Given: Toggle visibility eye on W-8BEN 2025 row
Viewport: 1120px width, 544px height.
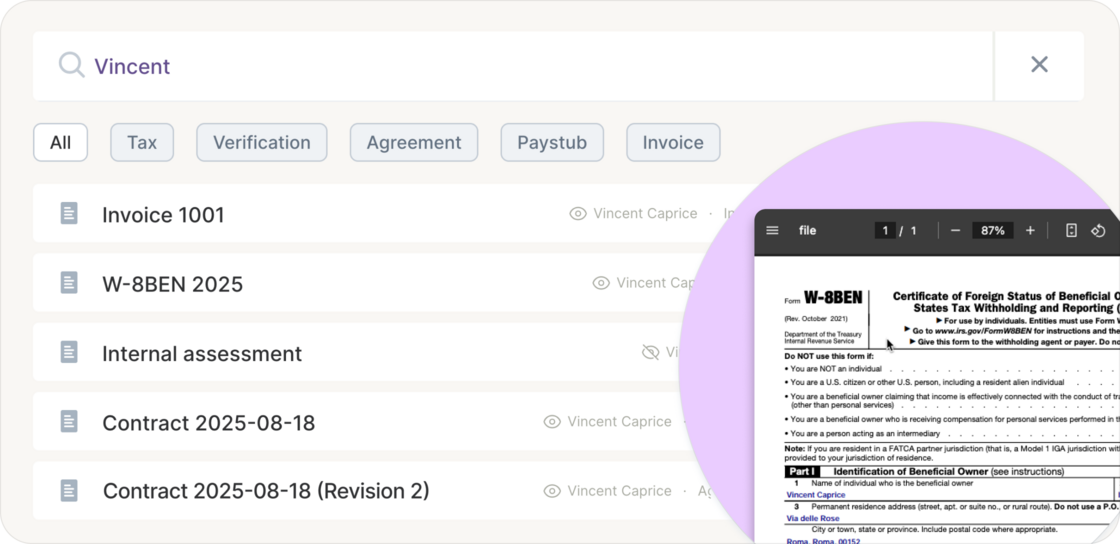Looking at the screenshot, I should point(601,283).
